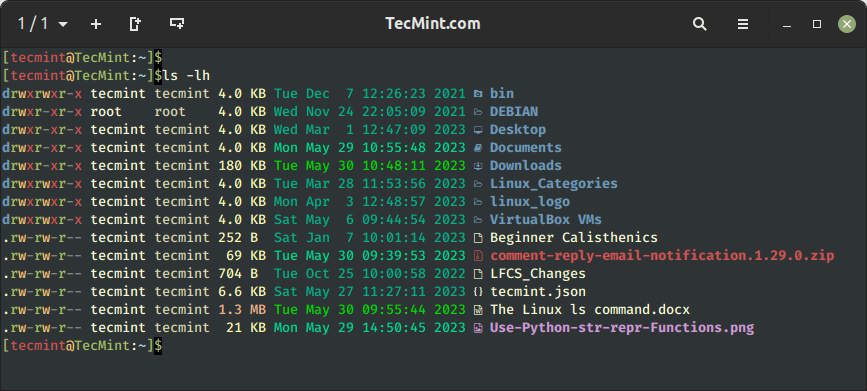
Task: Click the date Tue Oct 25 10:00:58 2022
Action: click(369, 274)
